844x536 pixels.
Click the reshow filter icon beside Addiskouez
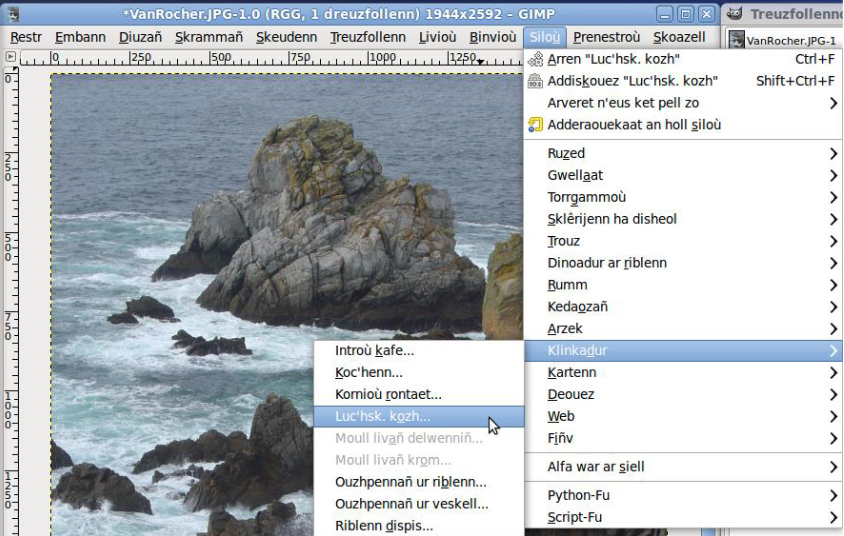(x=535, y=81)
